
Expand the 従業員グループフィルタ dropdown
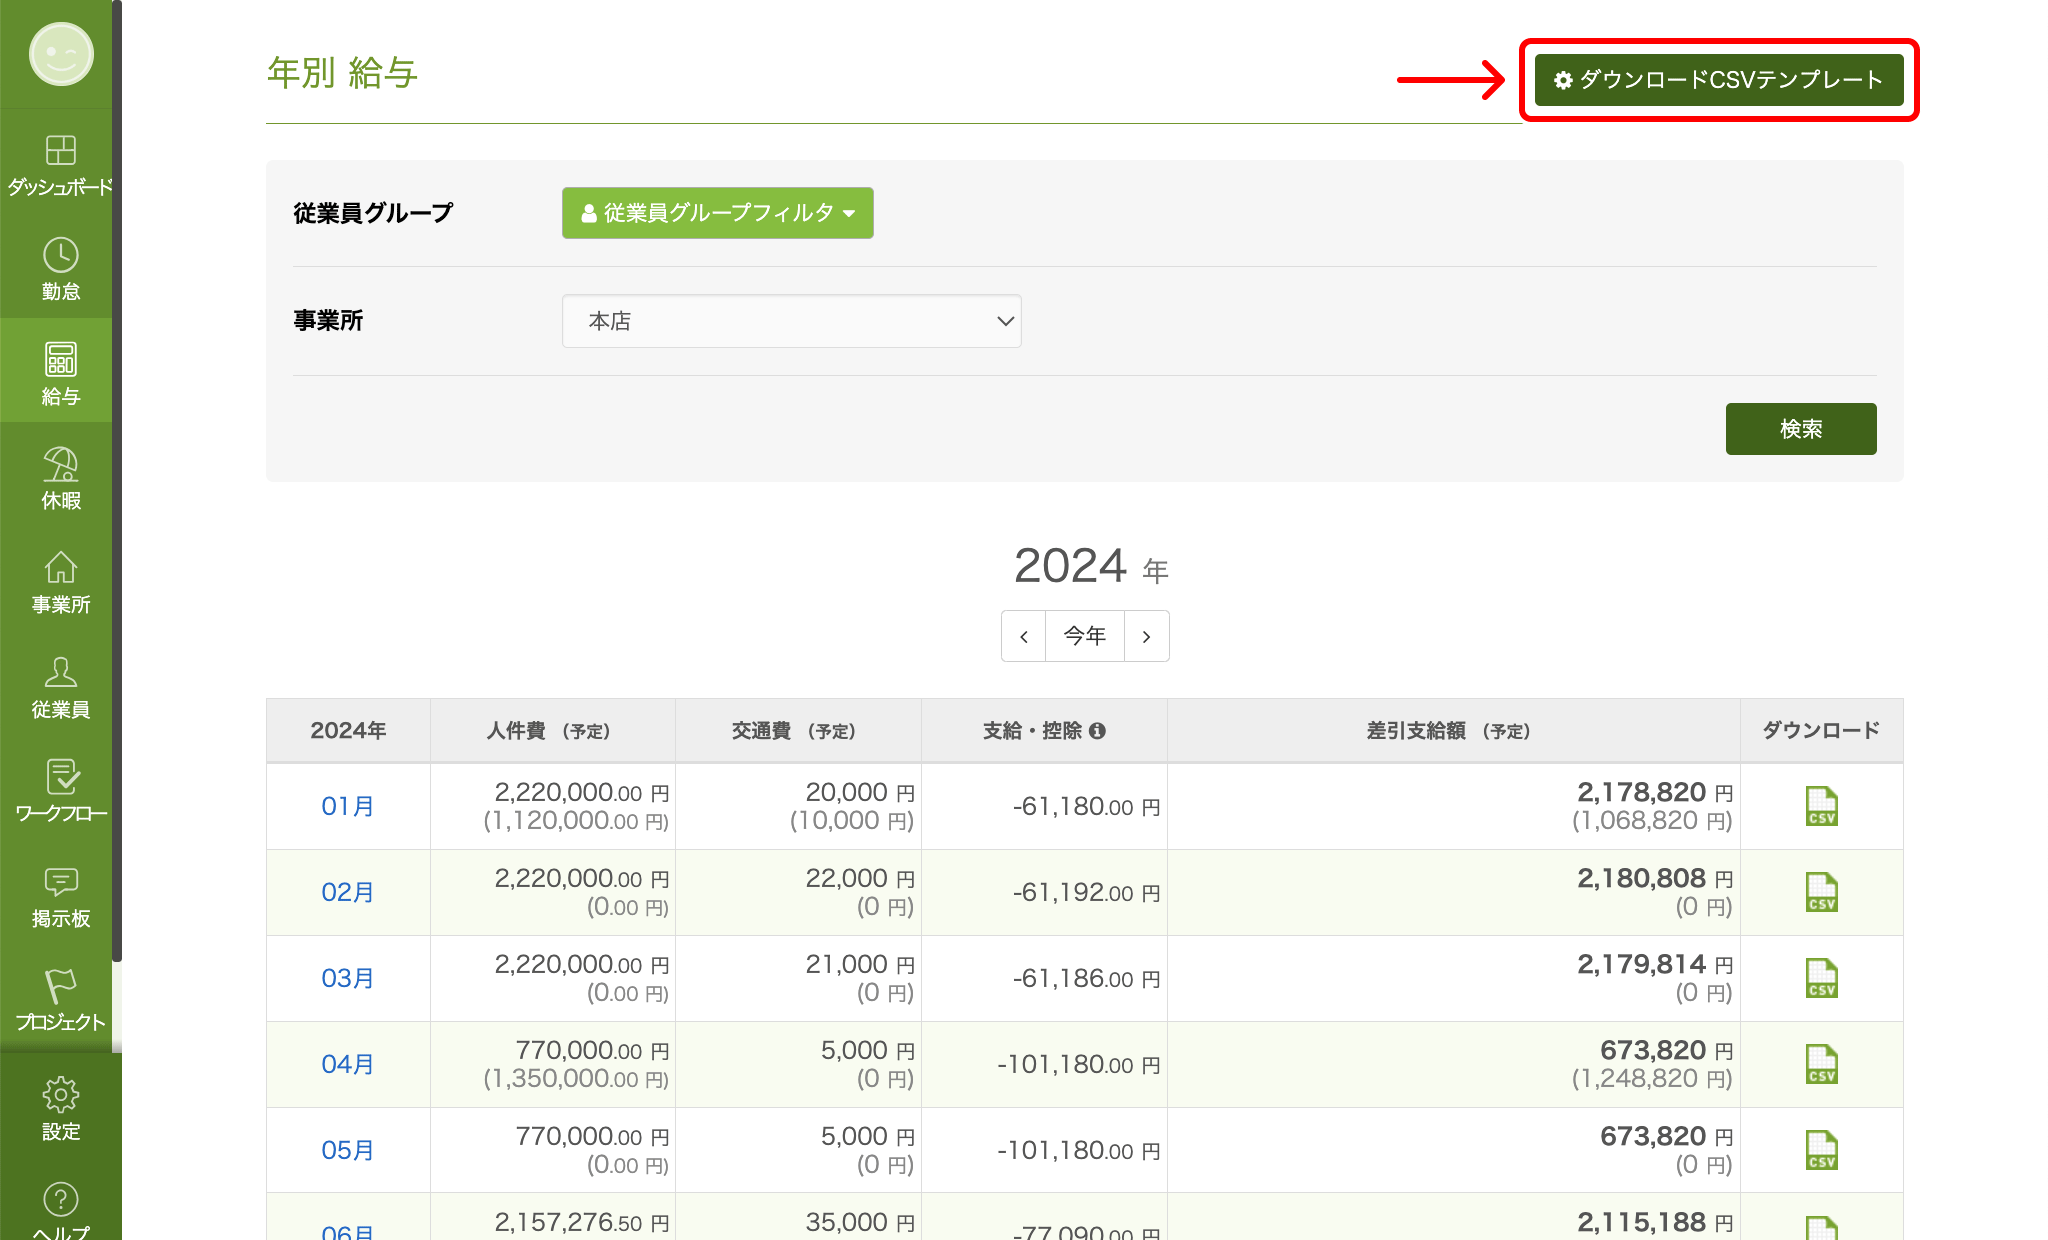point(717,213)
